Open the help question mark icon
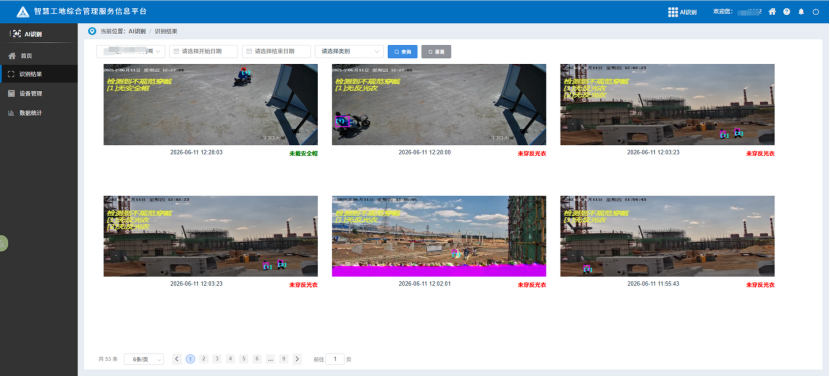This screenshot has height=377, width=830. pos(787,12)
